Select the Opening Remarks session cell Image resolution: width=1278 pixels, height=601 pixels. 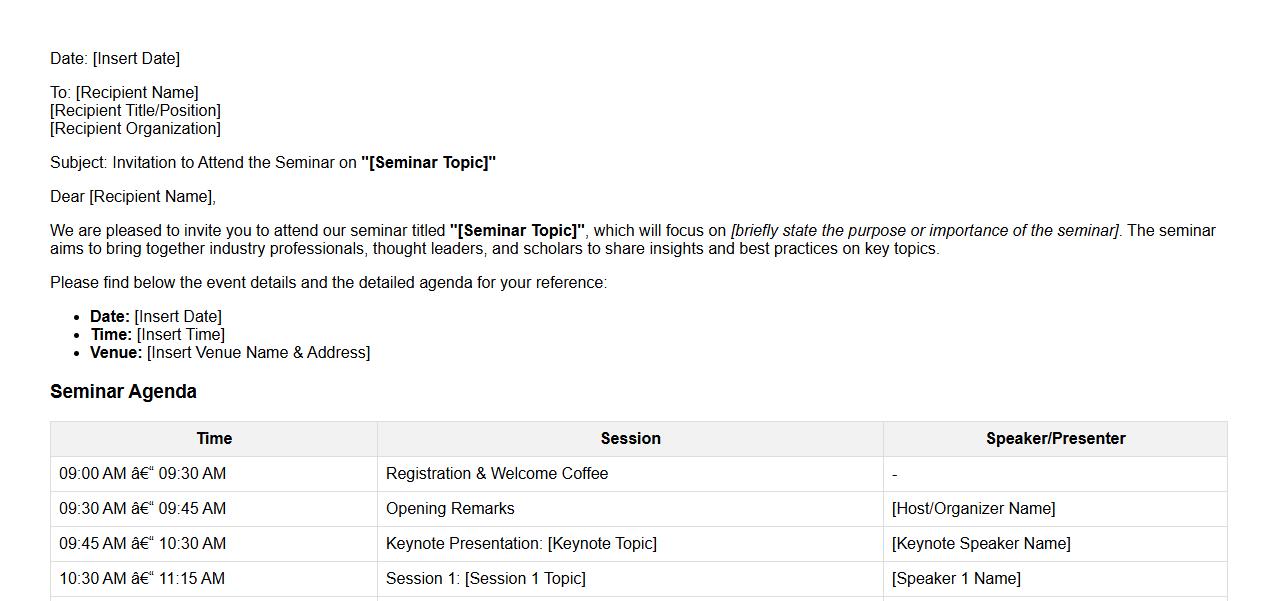click(x=450, y=509)
